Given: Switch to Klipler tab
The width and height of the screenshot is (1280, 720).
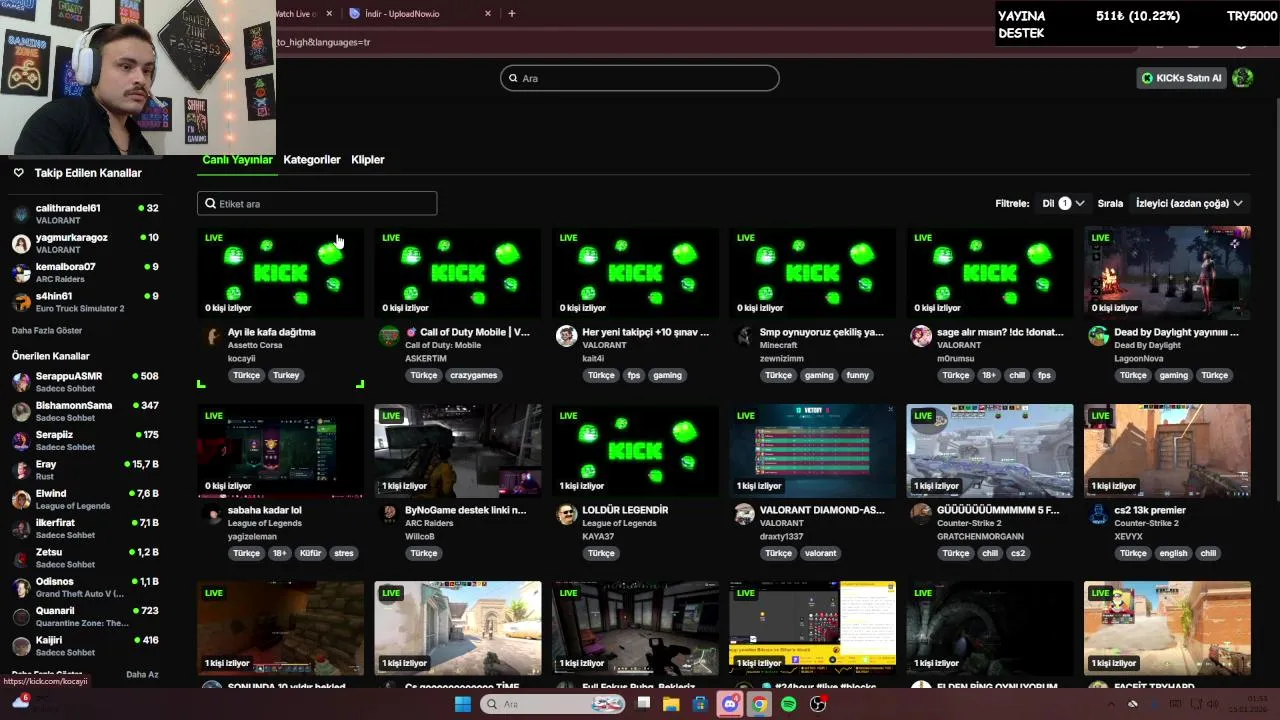Looking at the screenshot, I should point(368,160).
